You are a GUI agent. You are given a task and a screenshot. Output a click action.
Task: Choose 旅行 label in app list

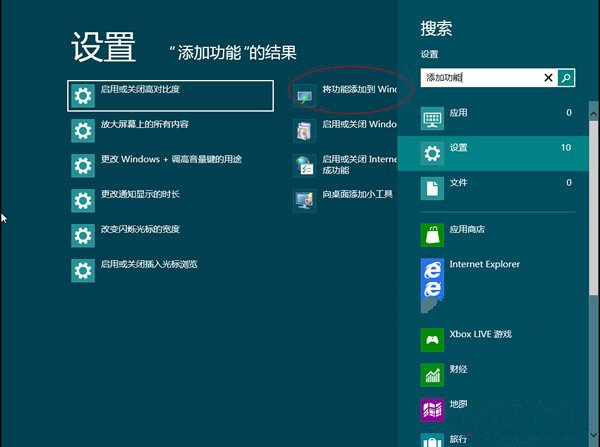[x=458, y=439]
